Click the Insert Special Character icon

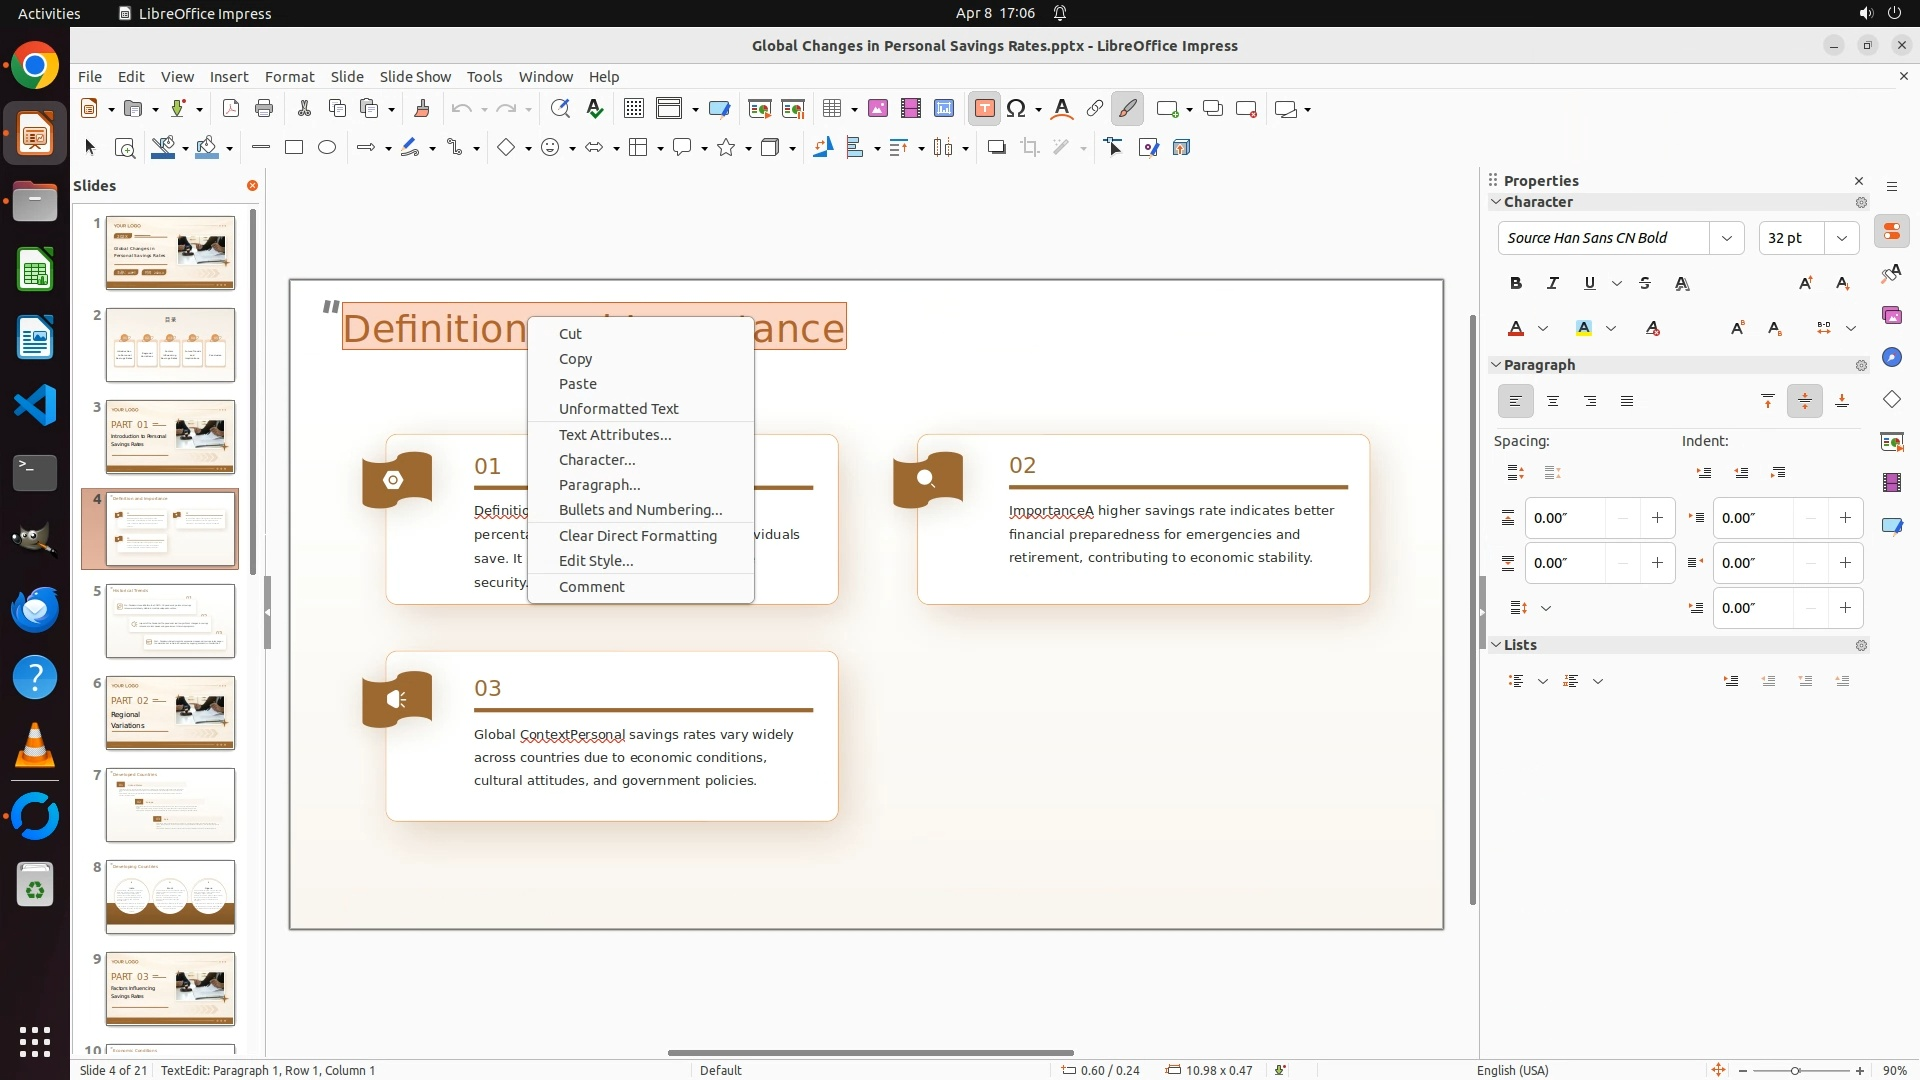coord(1016,109)
